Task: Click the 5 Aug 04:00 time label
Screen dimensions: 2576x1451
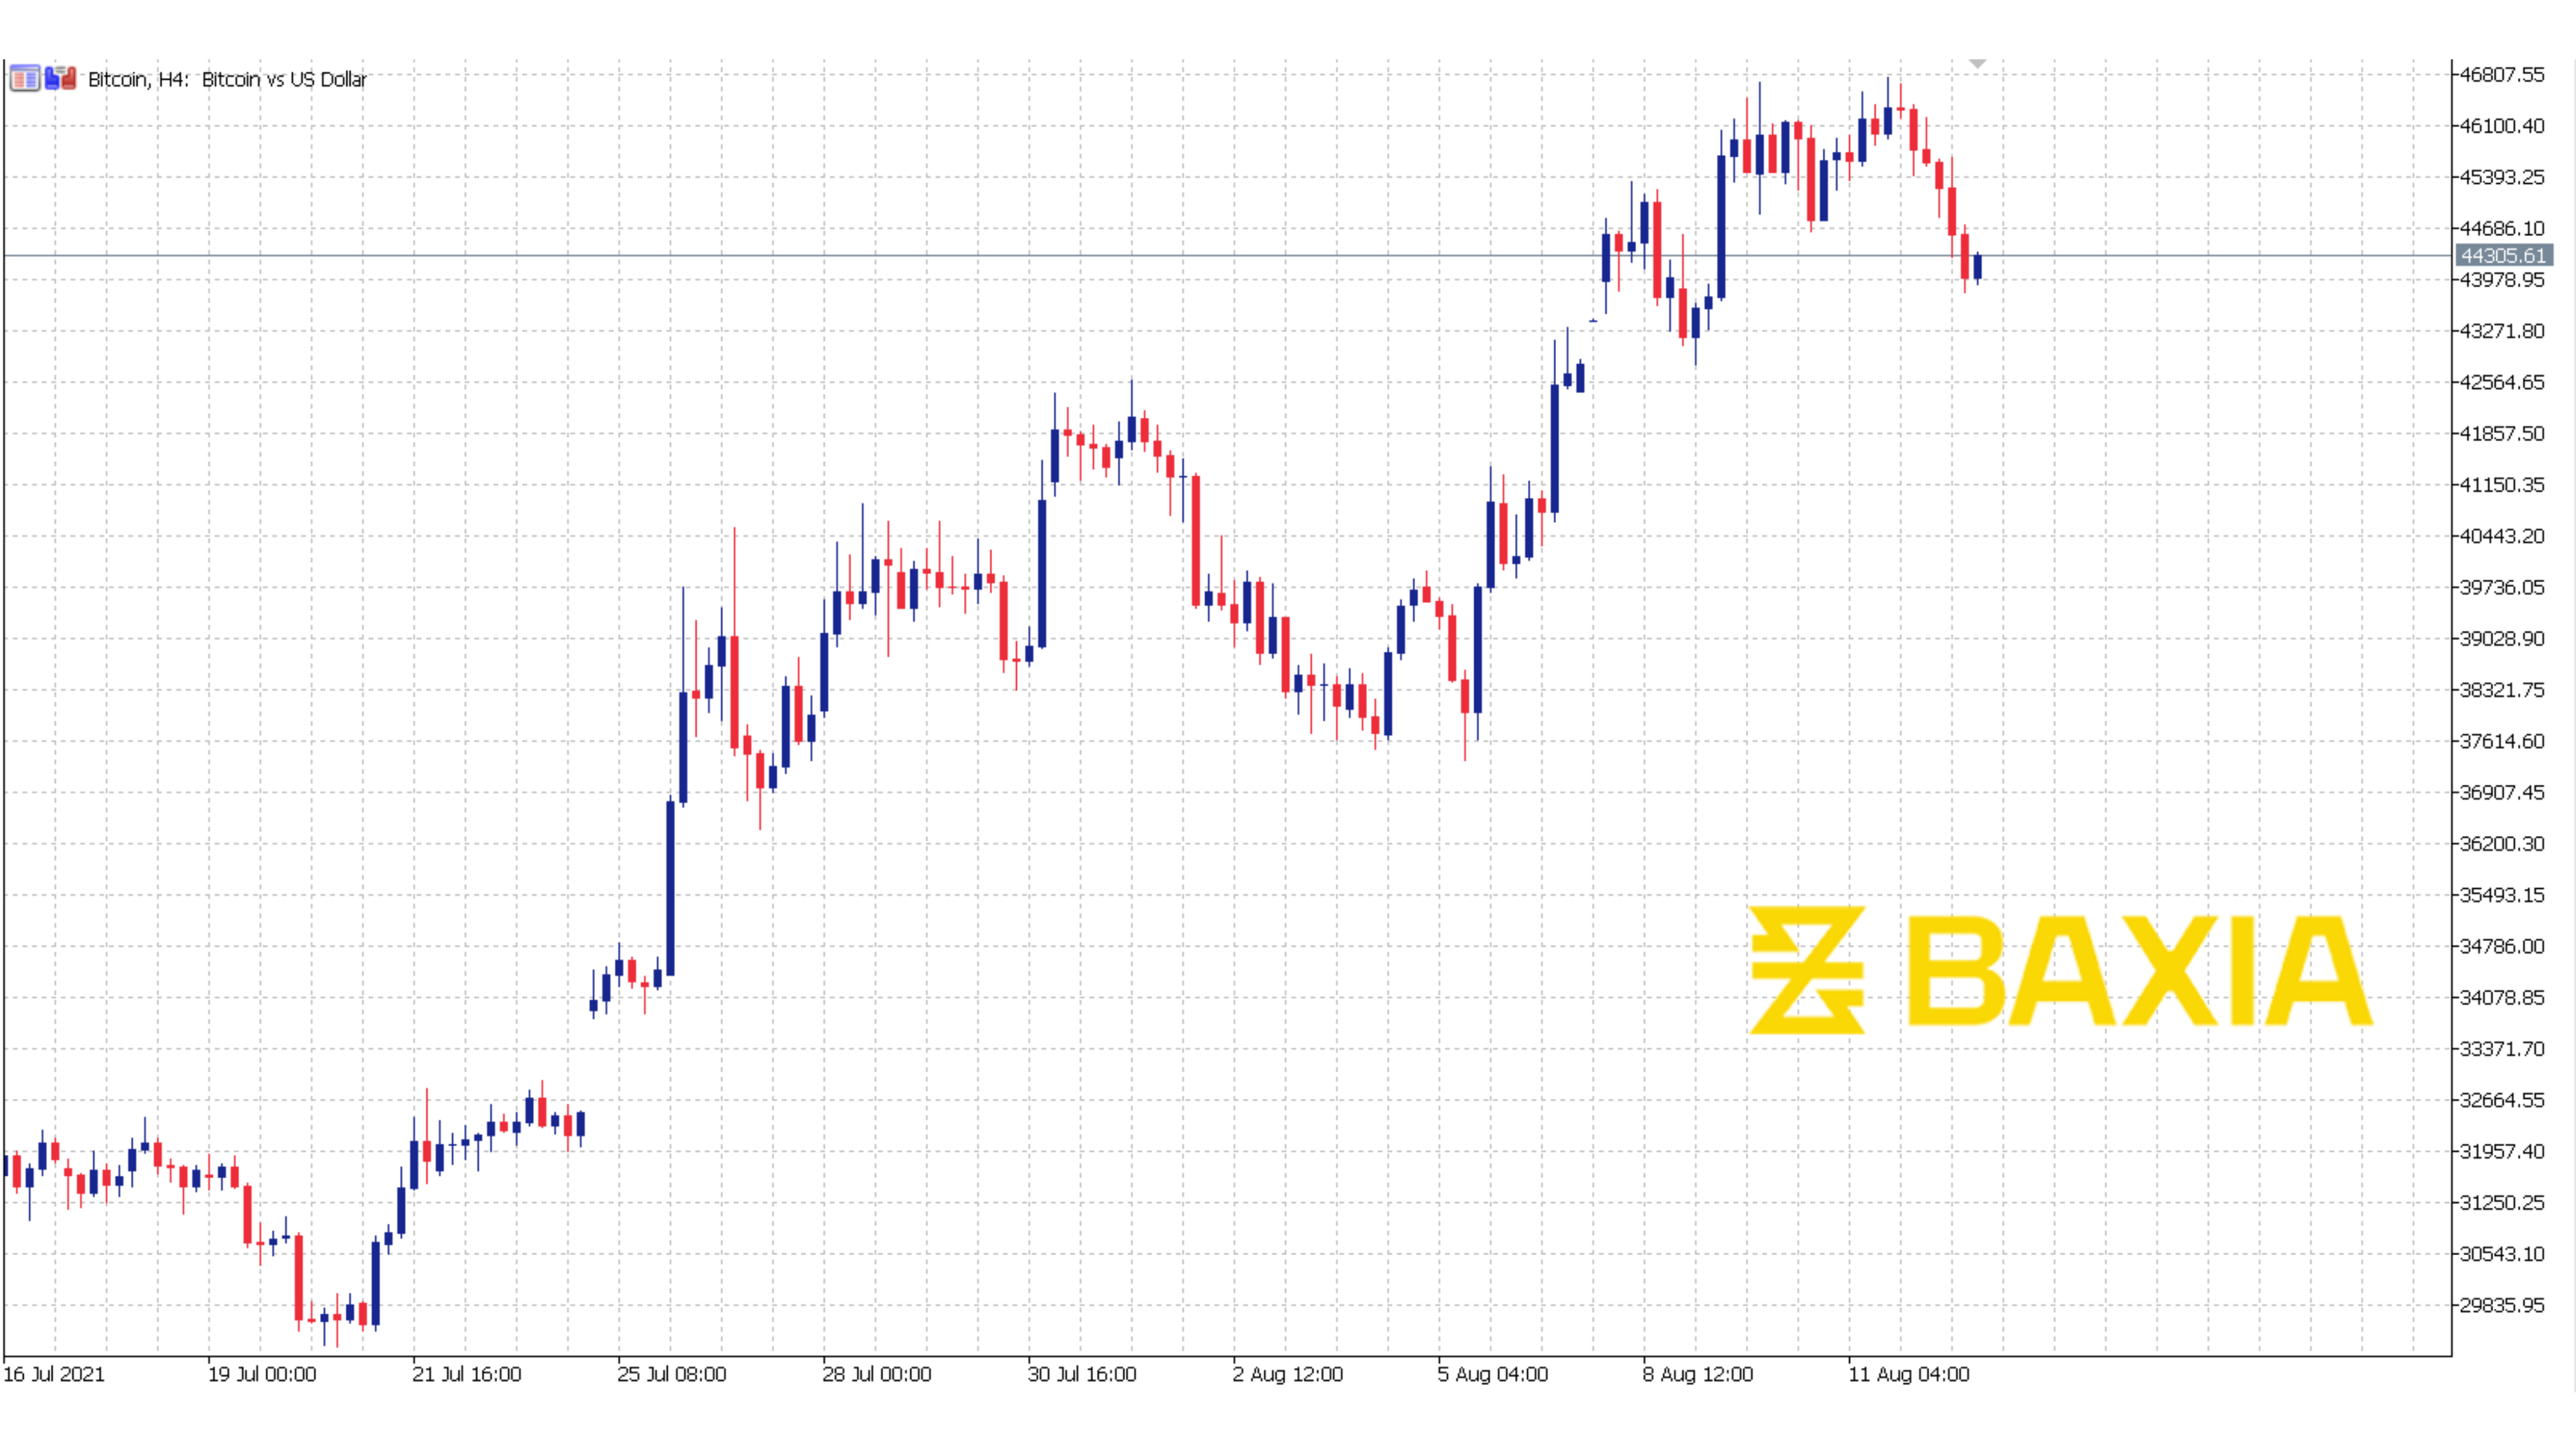Action: coord(1493,1374)
